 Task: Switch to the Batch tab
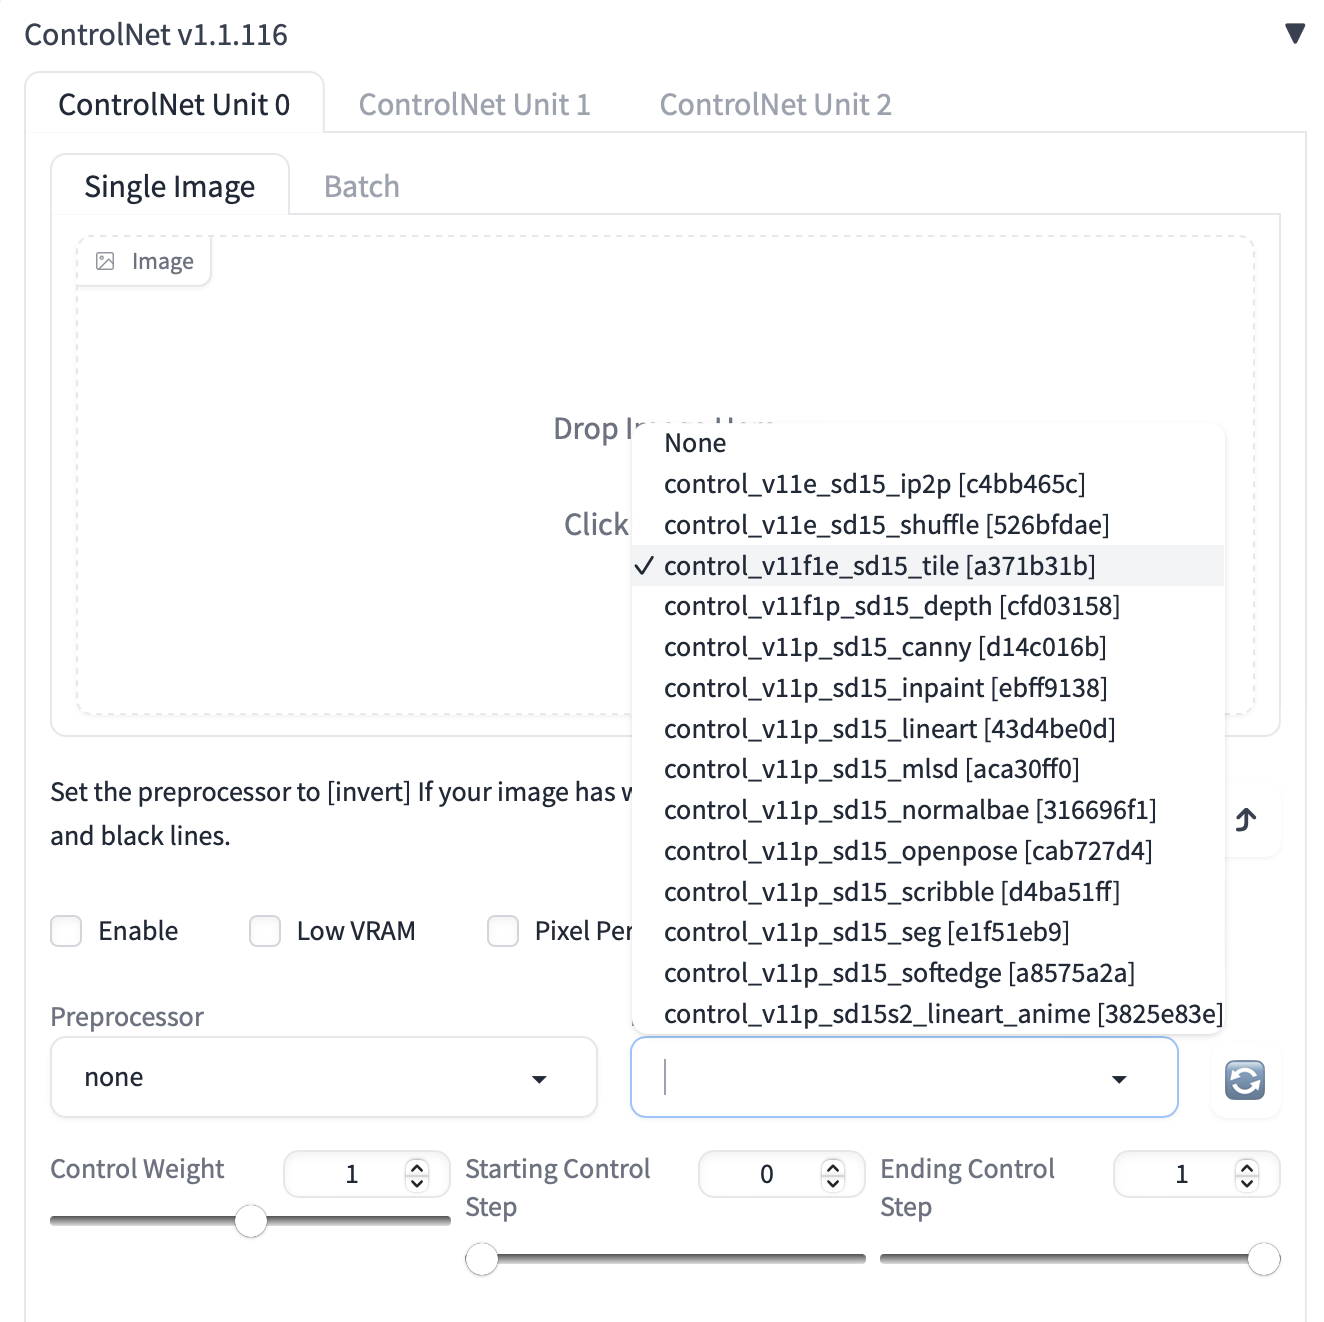click(361, 186)
